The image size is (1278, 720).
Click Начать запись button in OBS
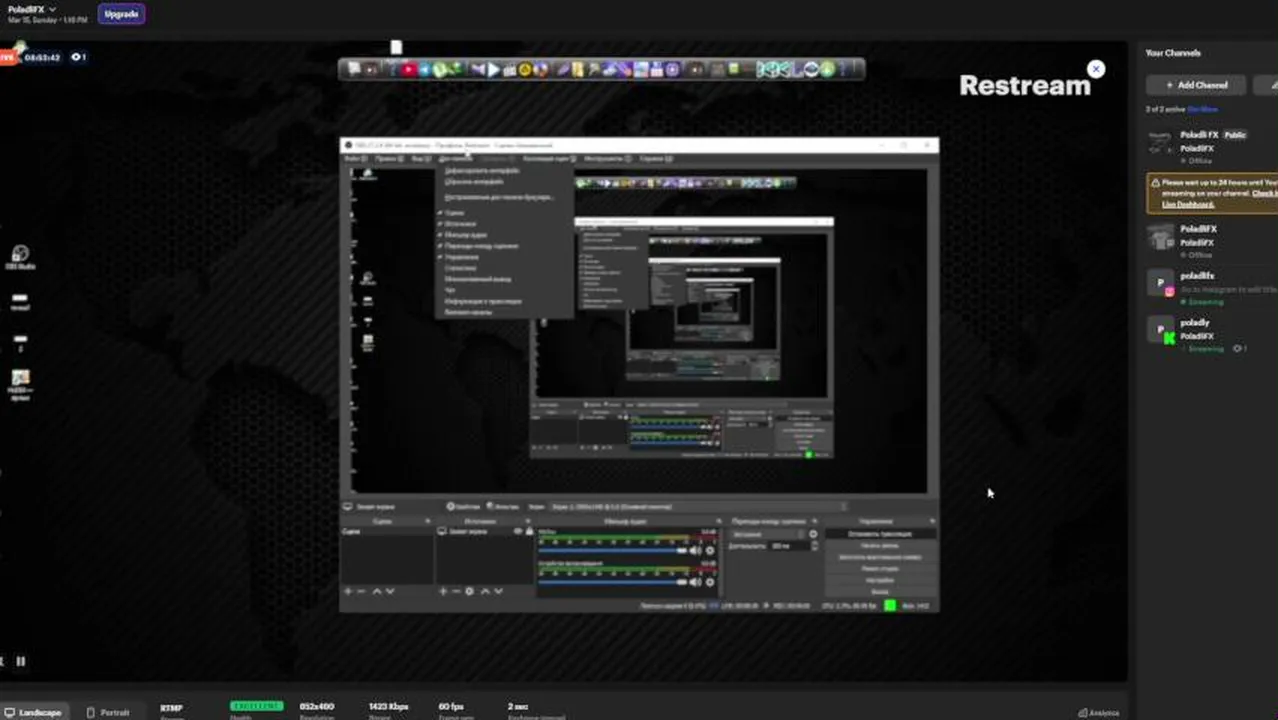click(x=880, y=546)
